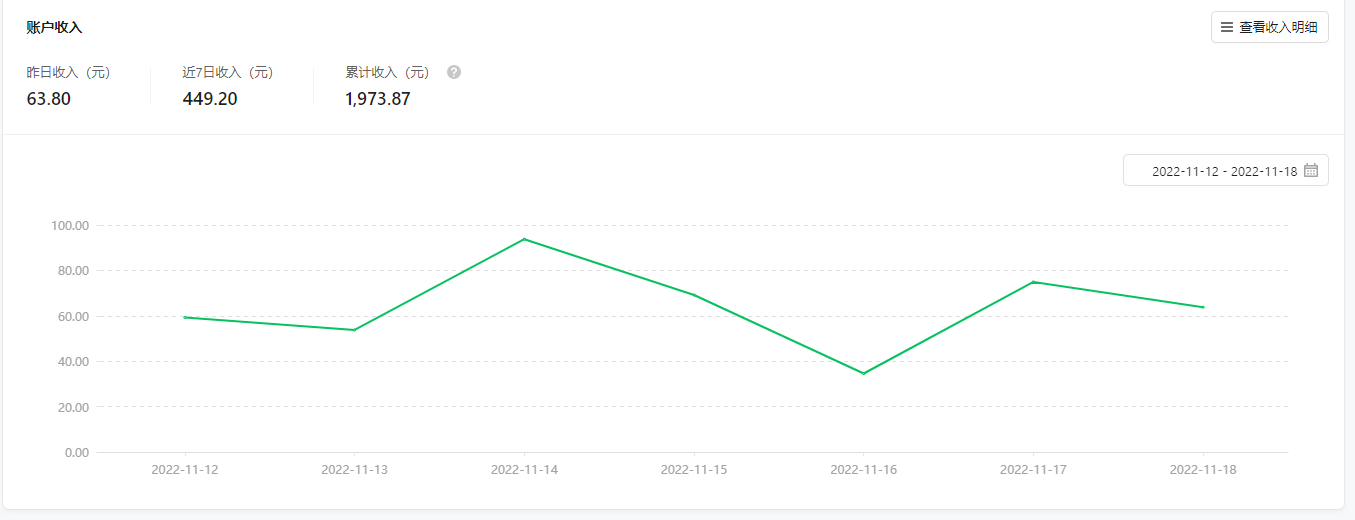Image resolution: width=1355 pixels, height=520 pixels.
Task: Select the line point above 2022-11-13
Action: click(354, 330)
